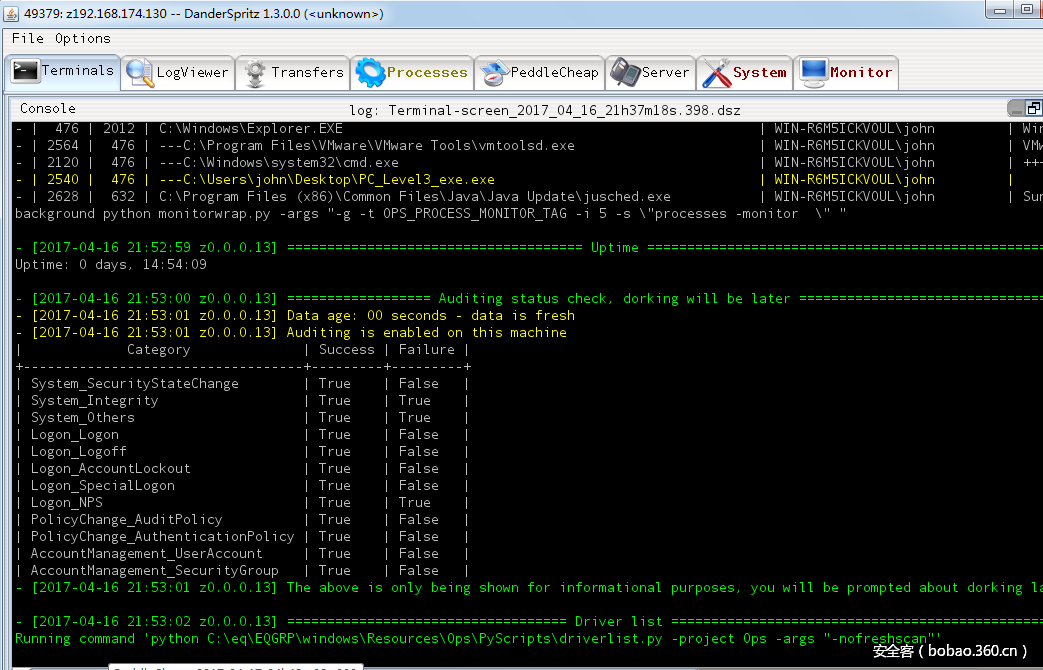Viewport: 1043px width, 670px height.
Task: Click the driverlist.py running command line
Action: 478,638
